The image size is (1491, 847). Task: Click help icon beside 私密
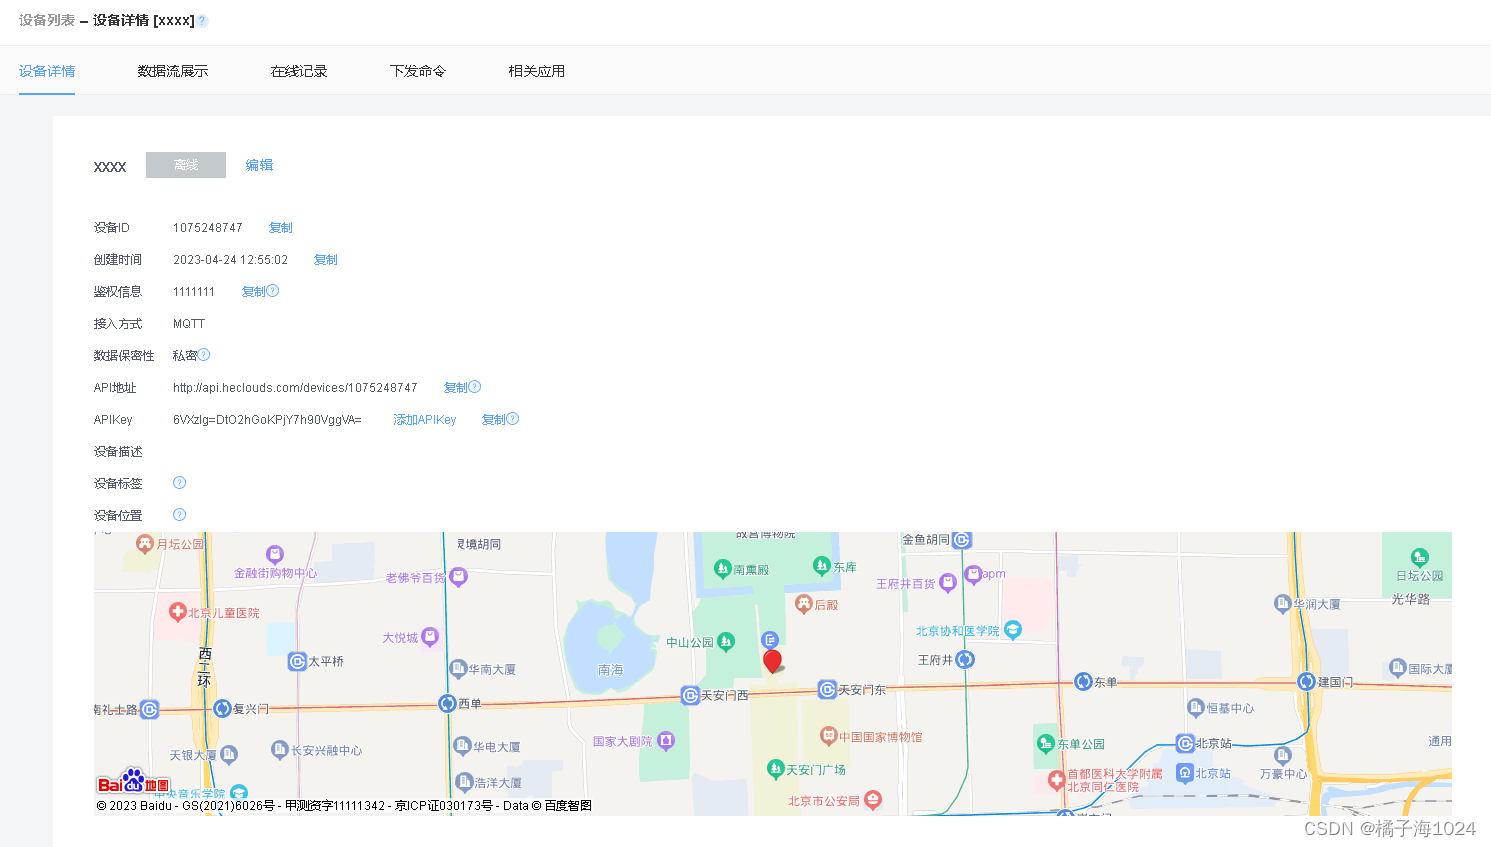point(204,355)
